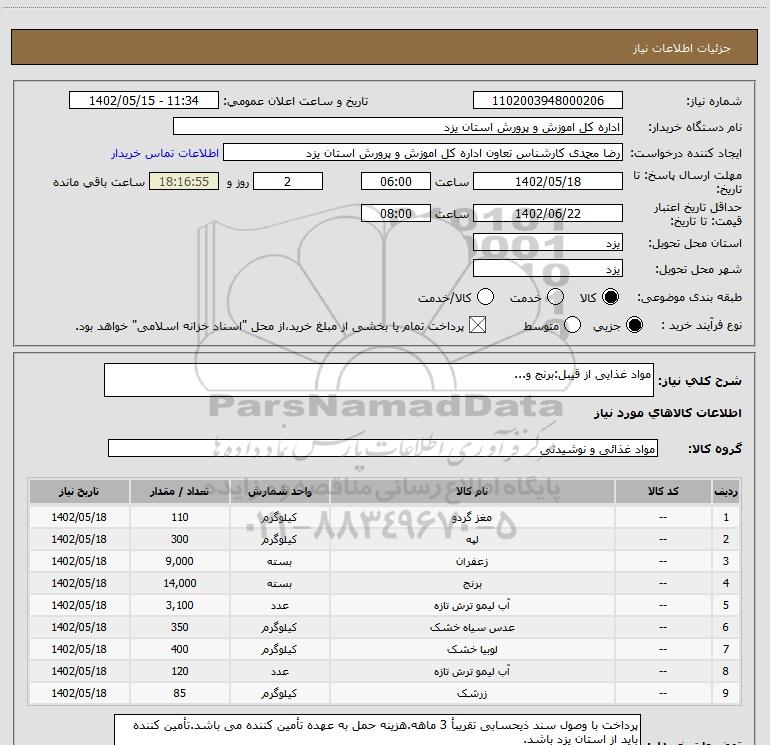This screenshot has width=770, height=745.
Task: Select the لوبیا خشک item name
Action: pos(472,649)
